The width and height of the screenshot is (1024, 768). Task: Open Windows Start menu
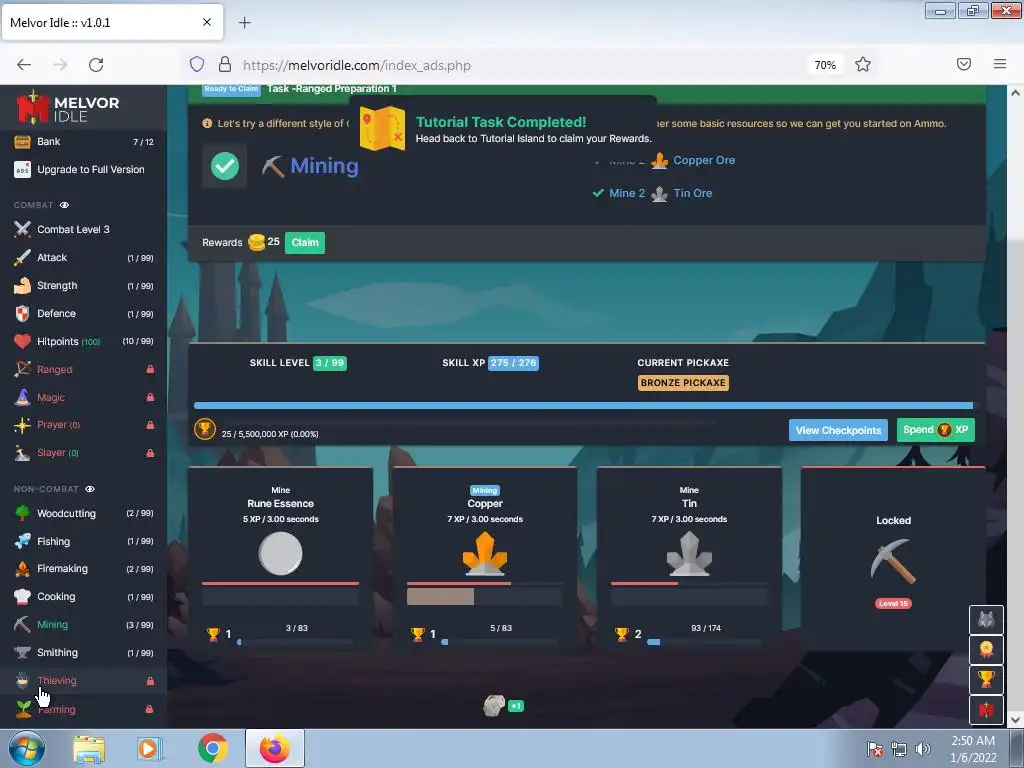coord(27,748)
